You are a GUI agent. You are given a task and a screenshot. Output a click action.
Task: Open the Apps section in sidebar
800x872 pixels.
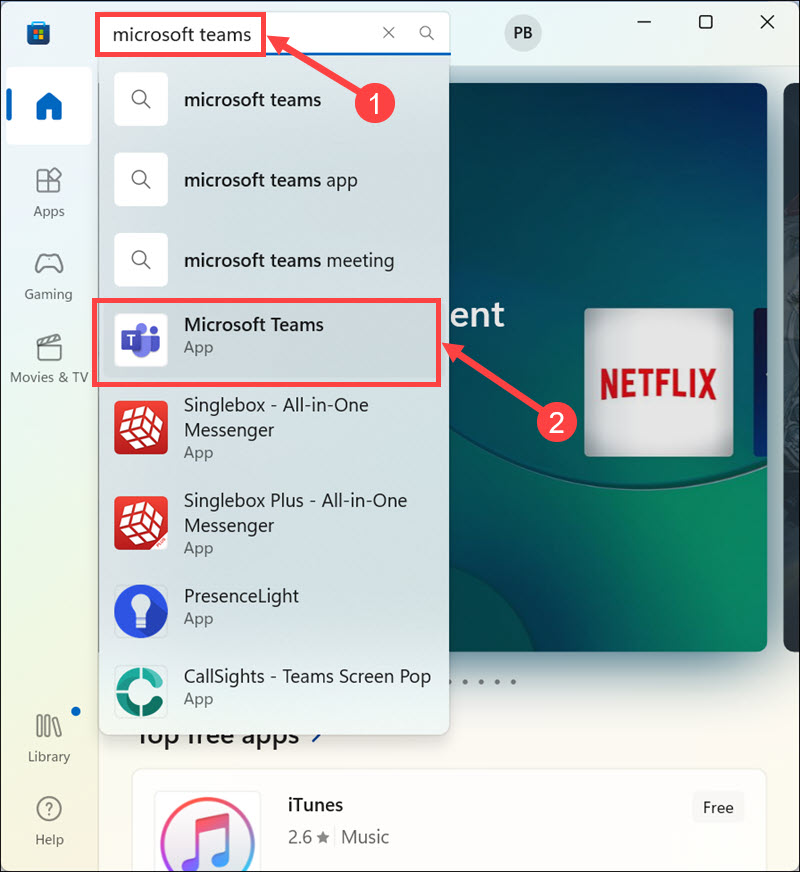point(48,191)
